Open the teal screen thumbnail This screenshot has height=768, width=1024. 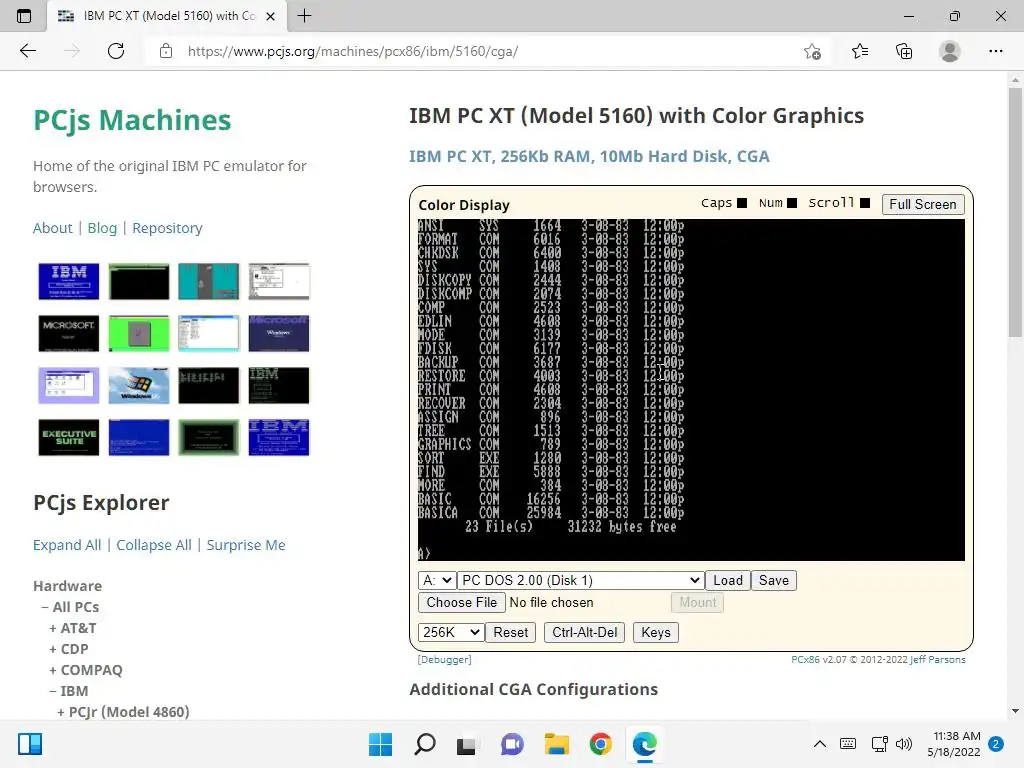click(x=208, y=281)
